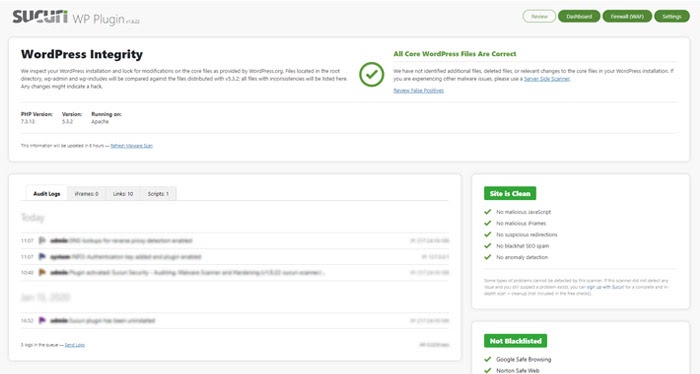This screenshot has width=700, height=374.
Task: Click the Sucuri logo
Action: (40, 17)
